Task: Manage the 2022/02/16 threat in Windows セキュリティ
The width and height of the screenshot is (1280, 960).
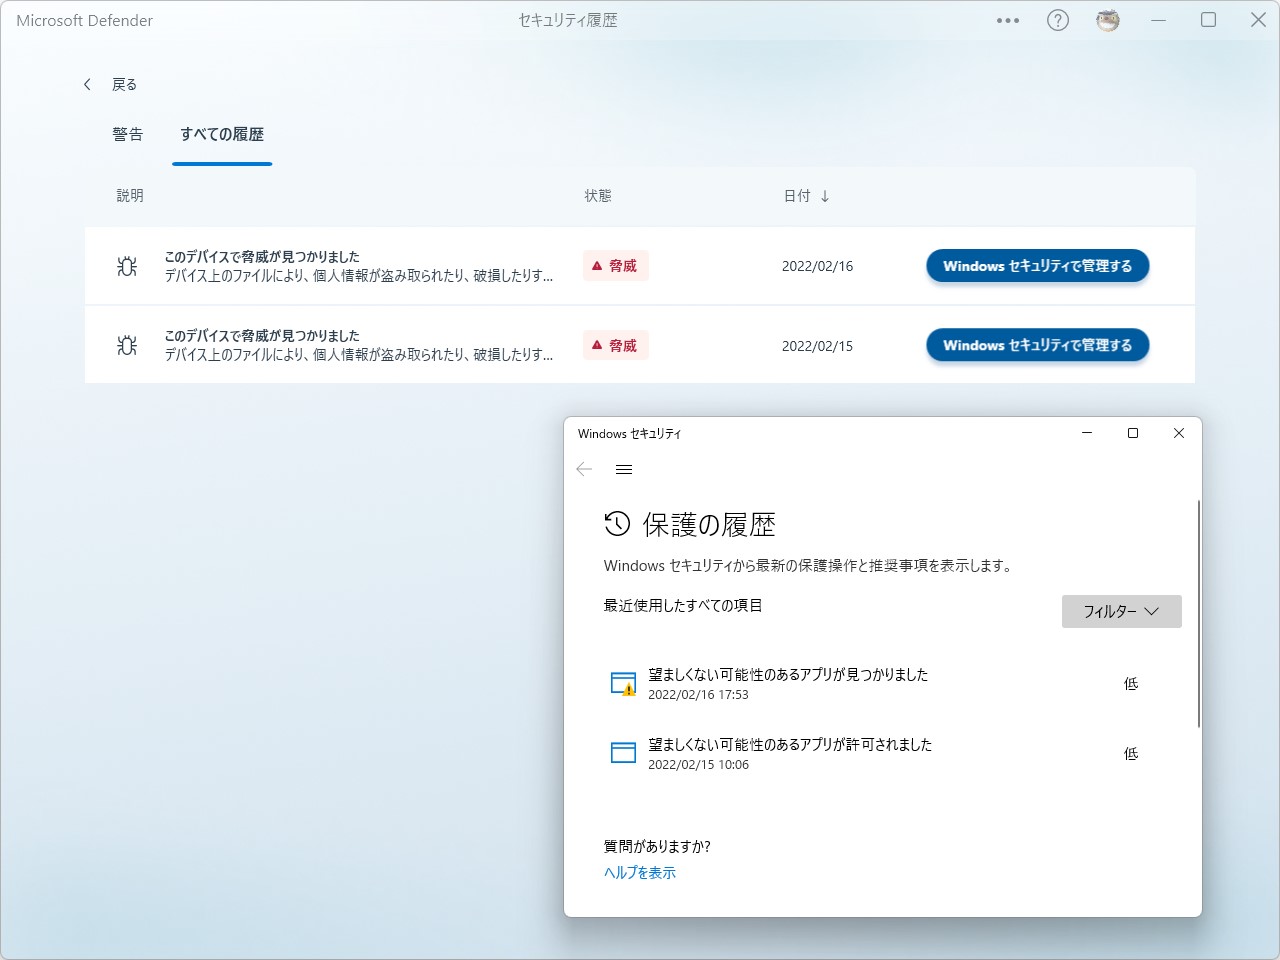Action: [x=1038, y=266]
